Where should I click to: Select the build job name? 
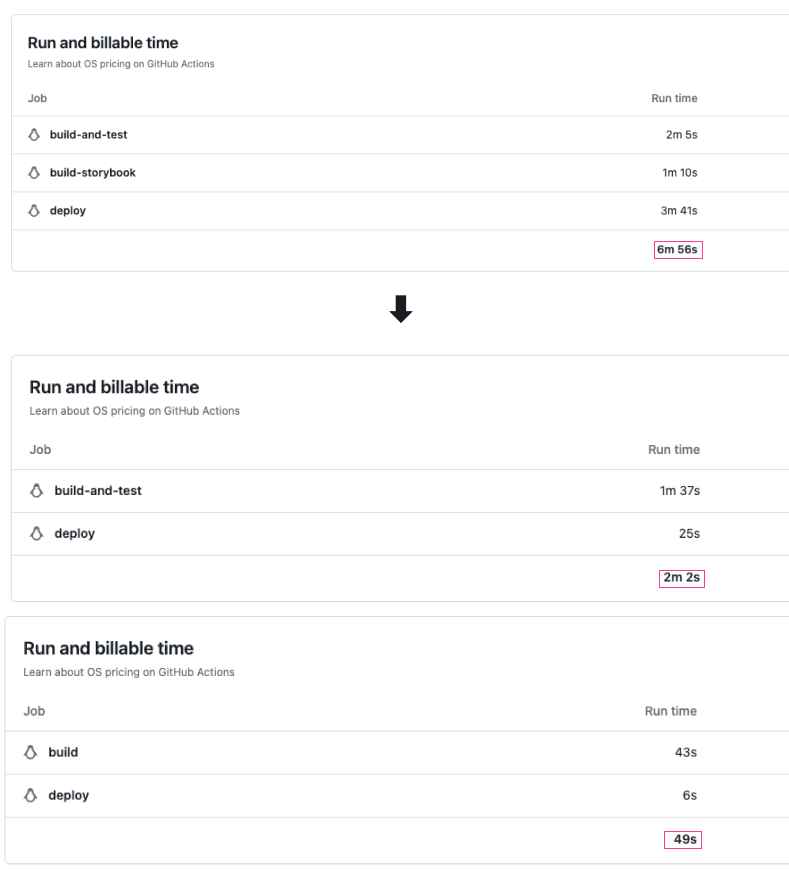[x=63, y=752]
